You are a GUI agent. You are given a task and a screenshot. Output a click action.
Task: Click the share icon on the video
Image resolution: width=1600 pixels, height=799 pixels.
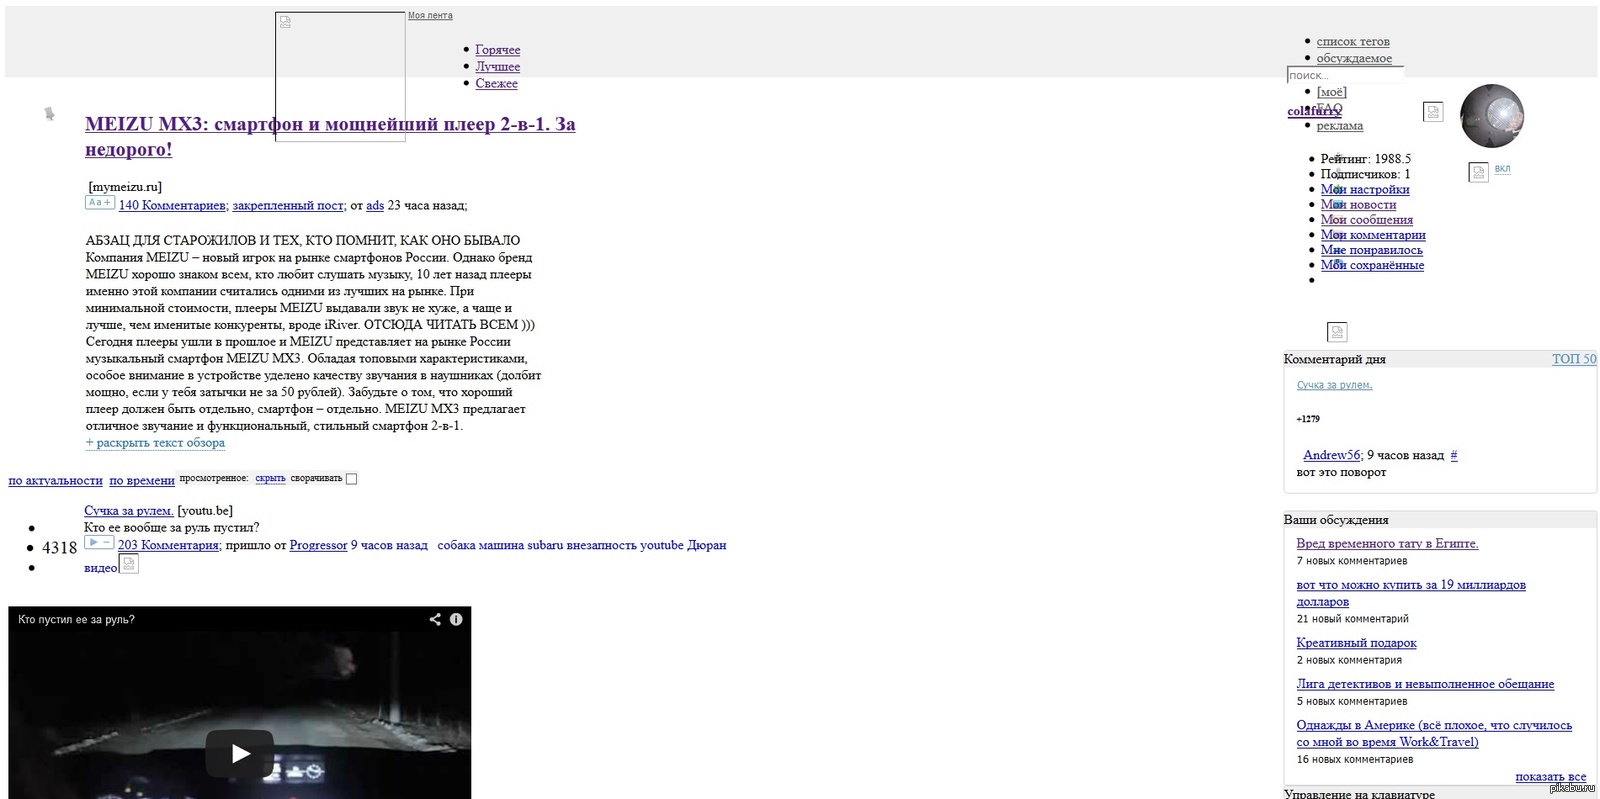point(435,619)
